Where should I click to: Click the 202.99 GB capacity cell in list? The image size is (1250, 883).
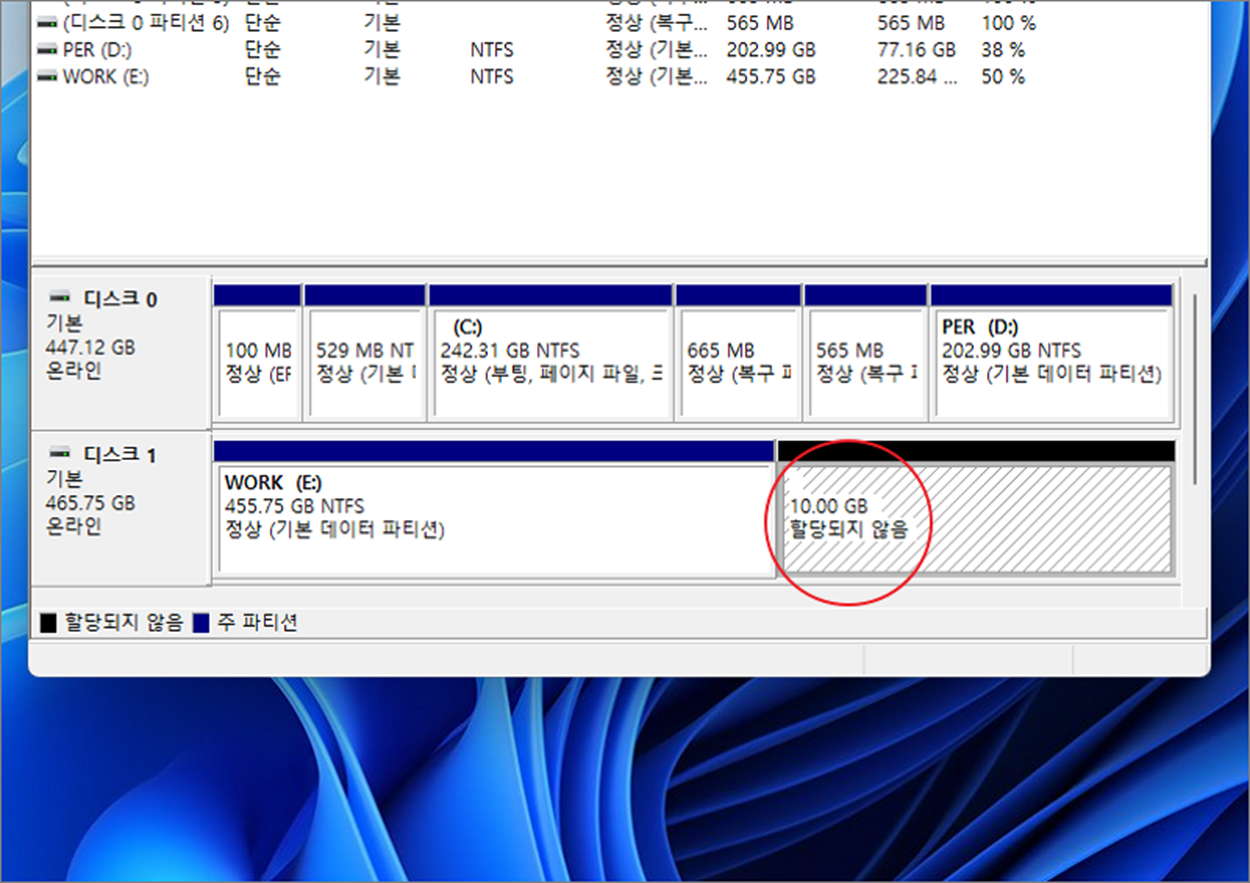click(x=771, y=49)
